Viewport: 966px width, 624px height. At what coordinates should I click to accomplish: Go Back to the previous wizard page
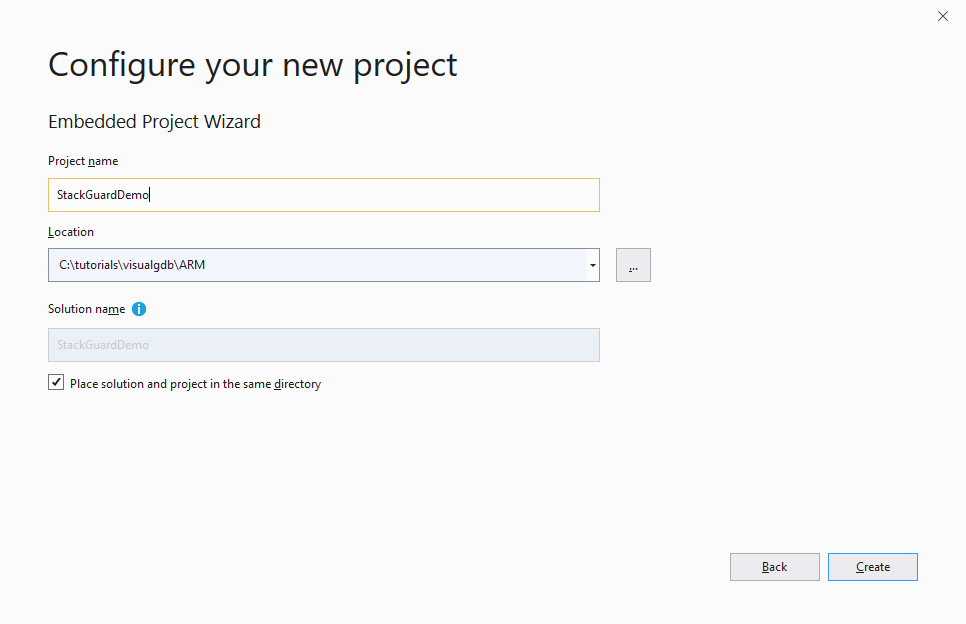pos(774,567)
